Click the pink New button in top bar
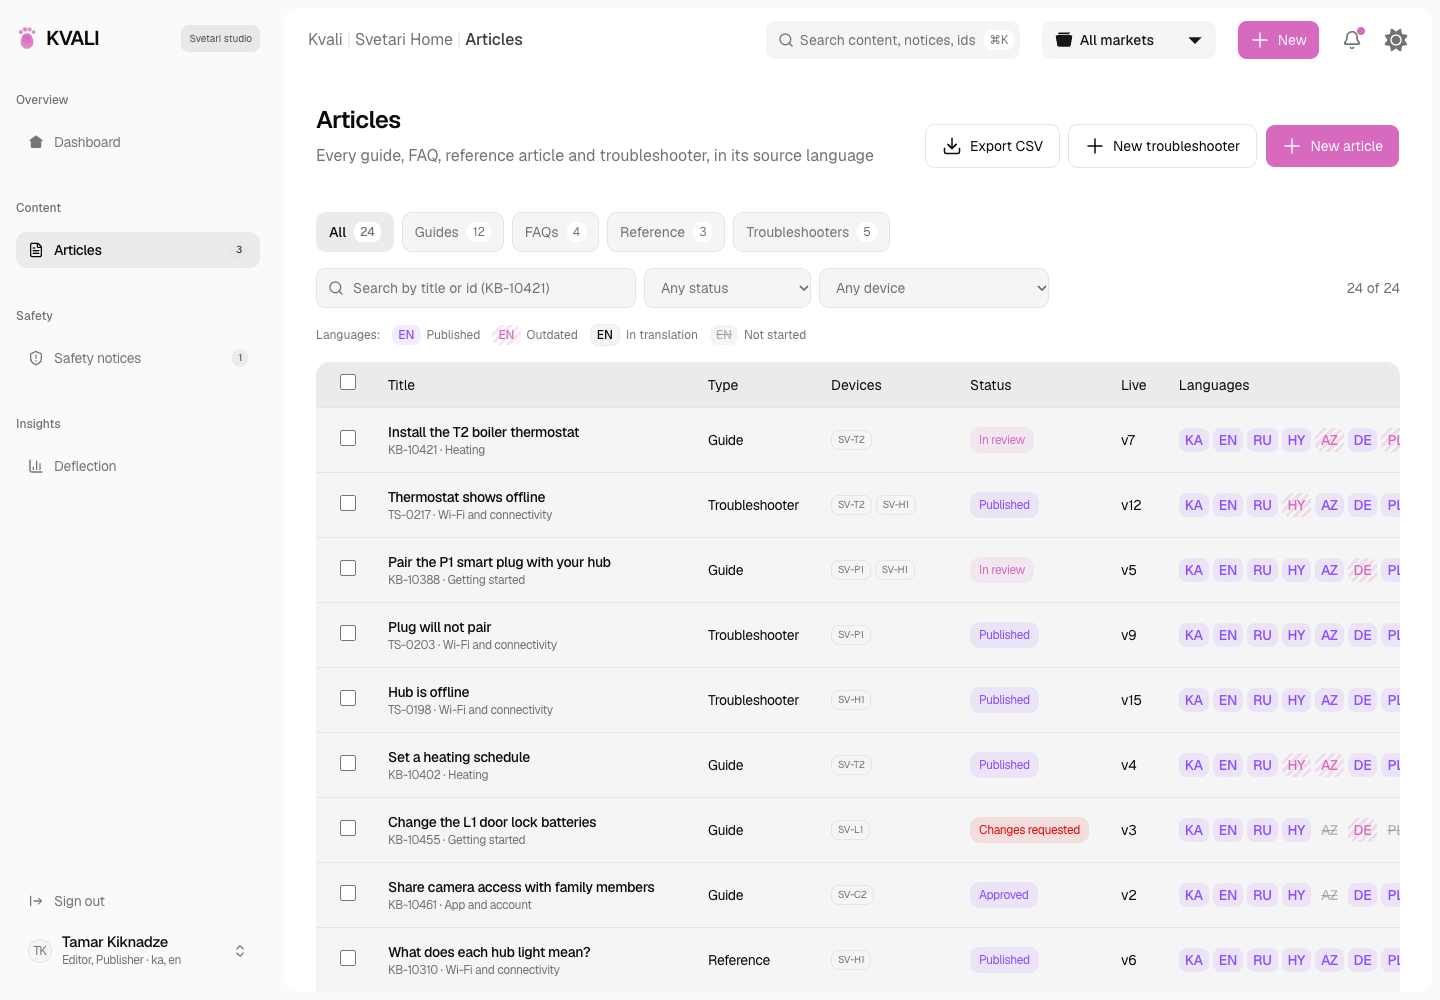 pos(1278,40)
